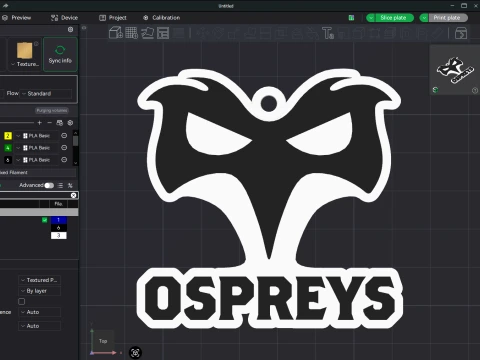Edit the filament 2 preset icon
480x360 pixels.
[x=64, y=136]
